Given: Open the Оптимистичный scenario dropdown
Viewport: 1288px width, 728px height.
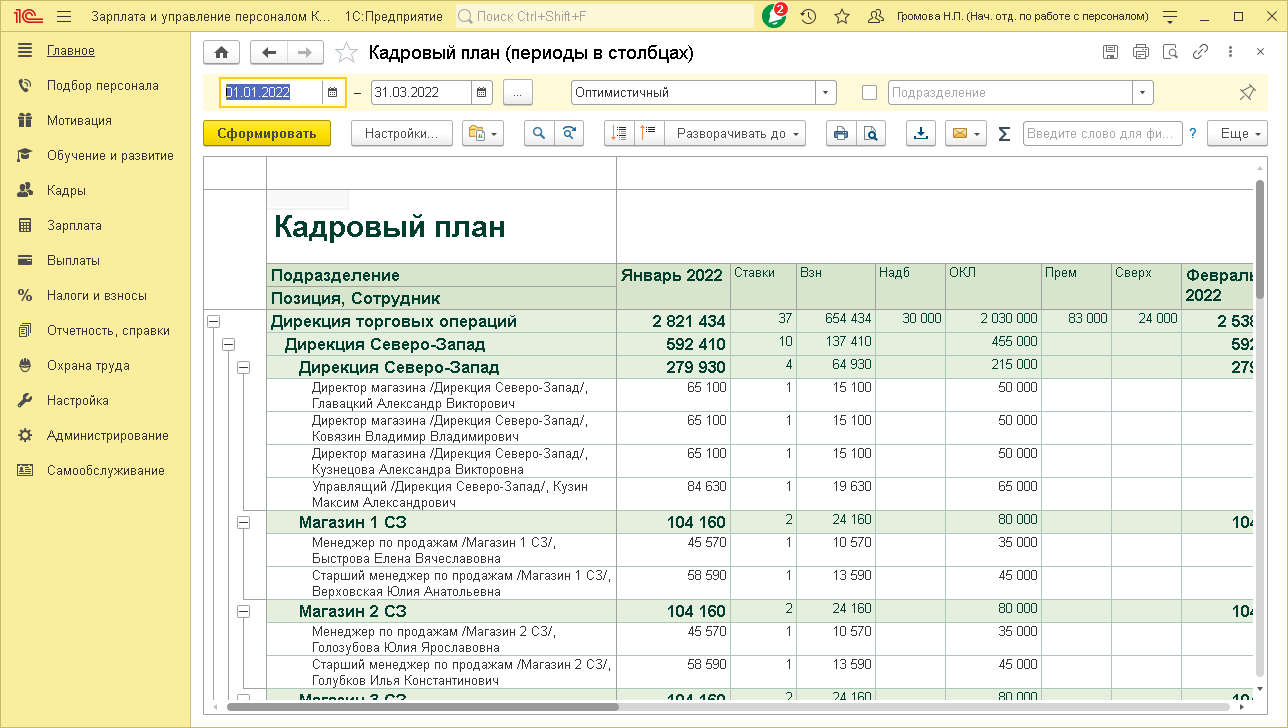Looking at the screenshot, I should click(826, 92).
